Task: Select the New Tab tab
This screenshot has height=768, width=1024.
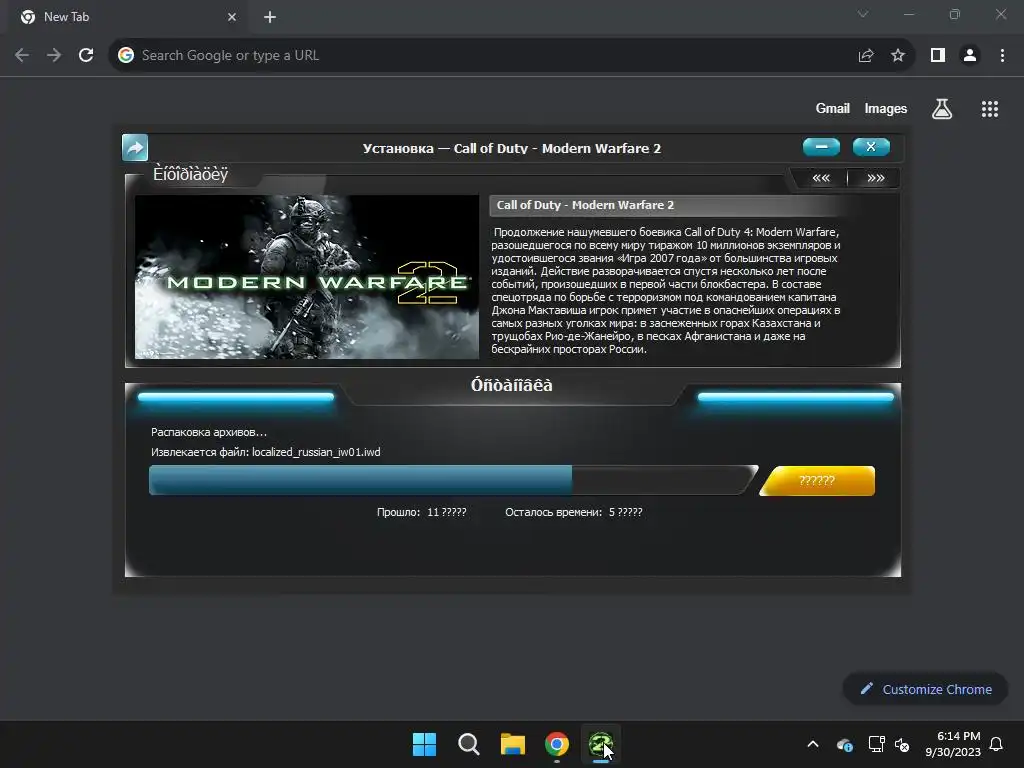Action: click(126, 17)
